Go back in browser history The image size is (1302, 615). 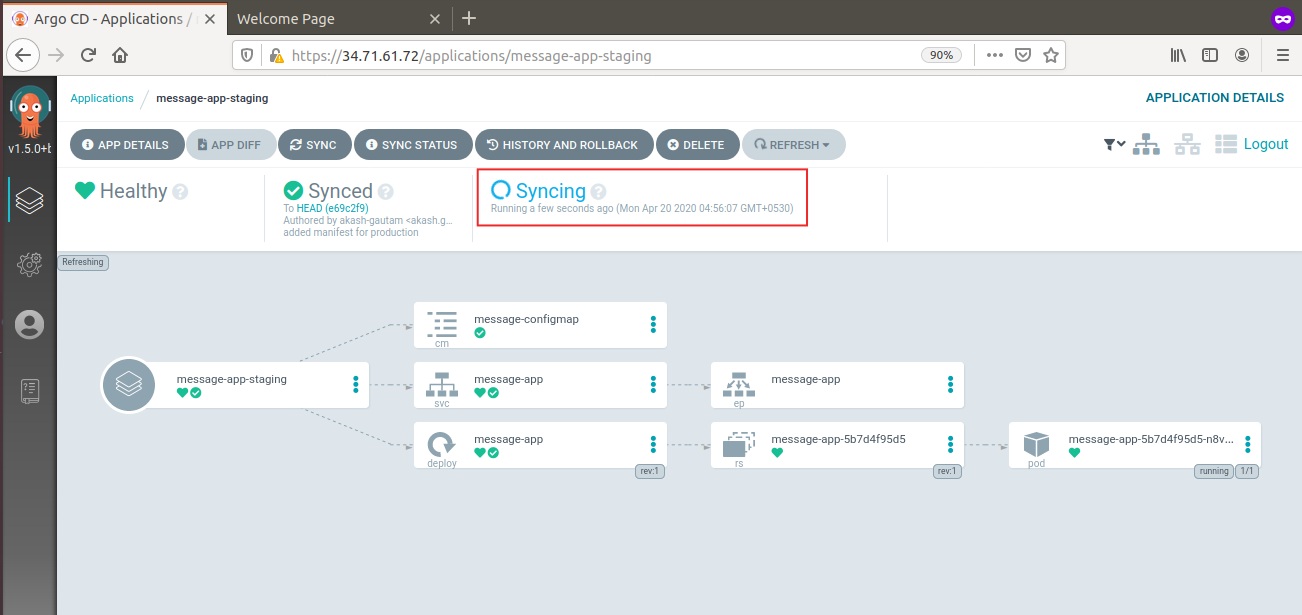click(x=24, y=55)
